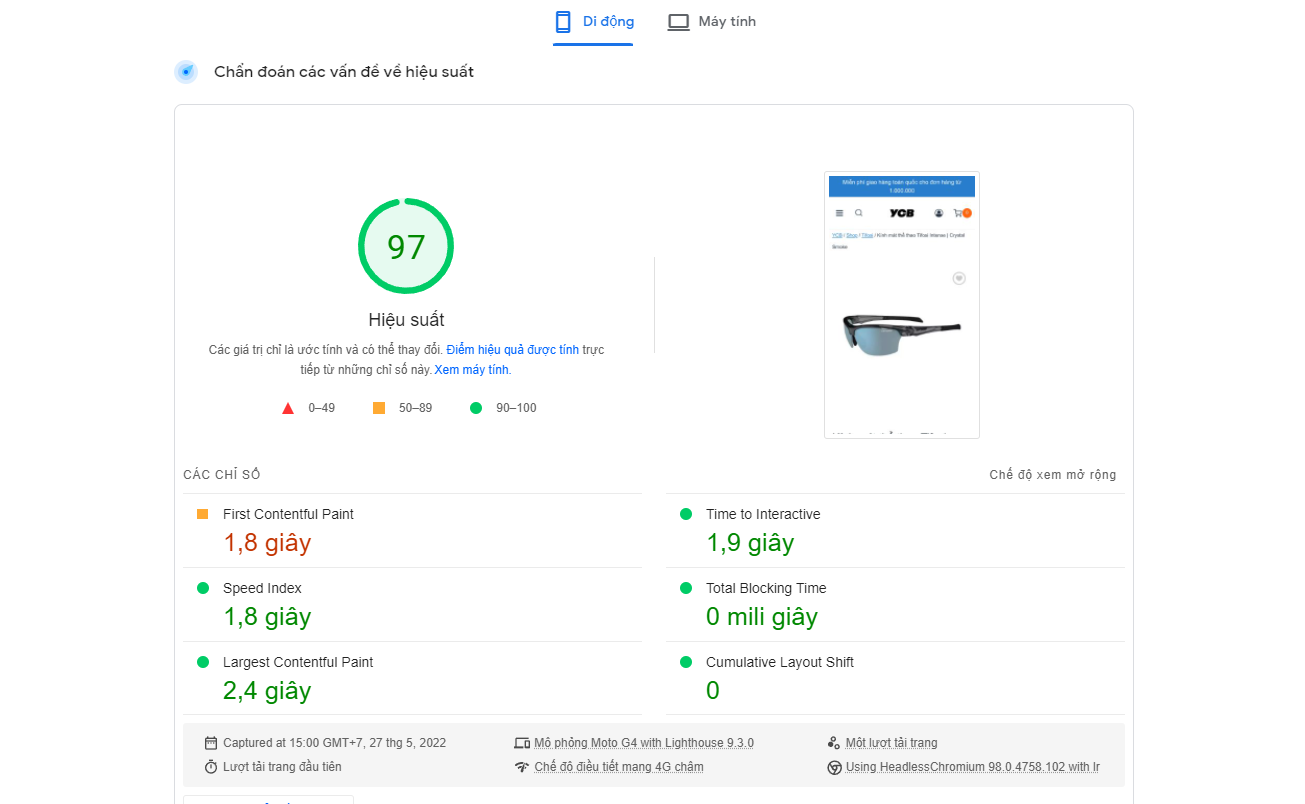Click the stopwatch icon beside Lượt tải trang đầu tiên
Viewport: 1305px width, 804px height.
[211, 767]
